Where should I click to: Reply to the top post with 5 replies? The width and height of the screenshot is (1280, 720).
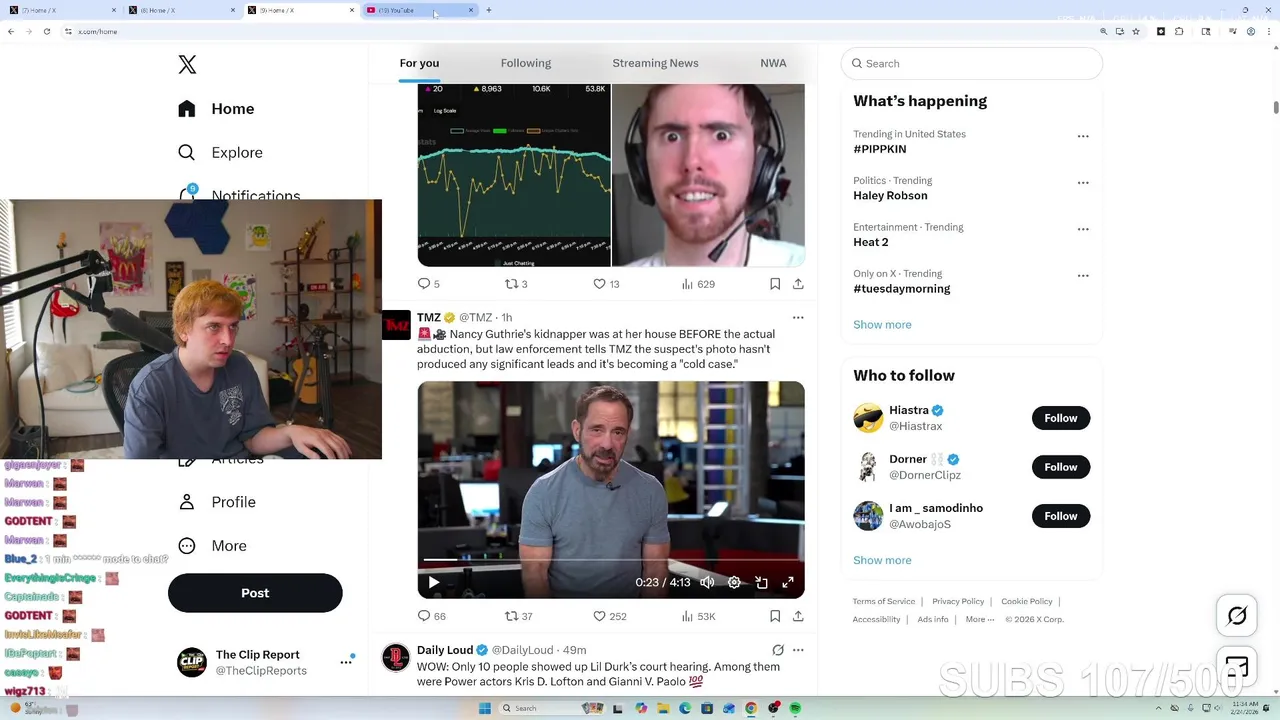(x=428, y=284)
